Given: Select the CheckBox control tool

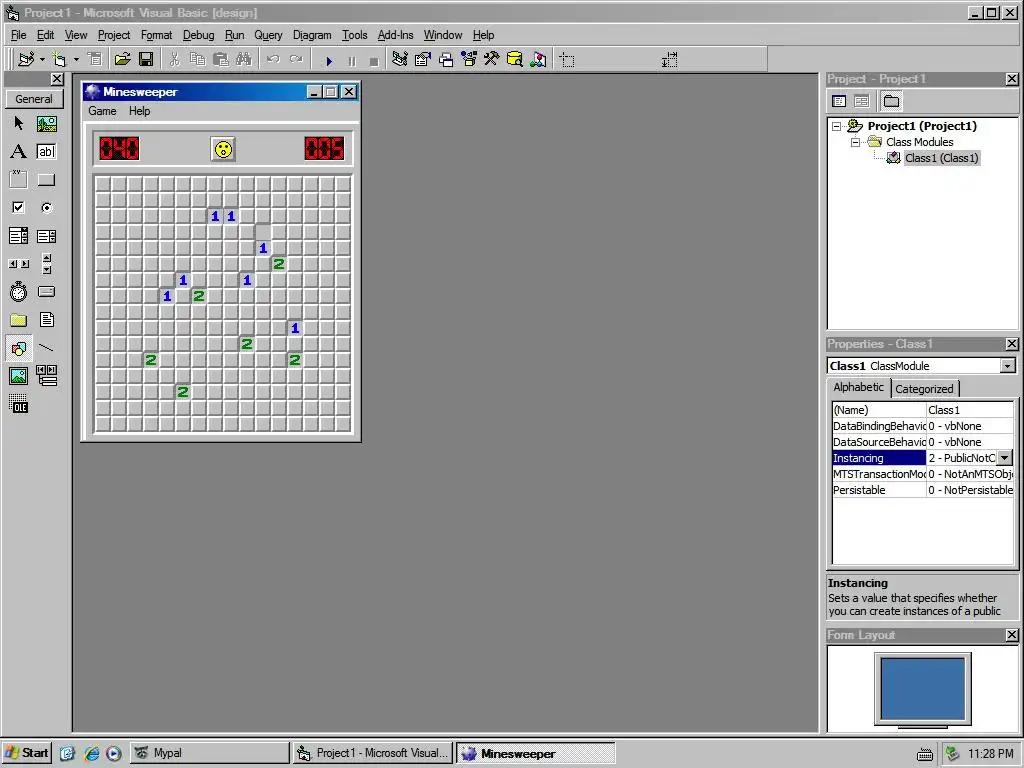Looking at the screenshot, I should pos(18,208).
